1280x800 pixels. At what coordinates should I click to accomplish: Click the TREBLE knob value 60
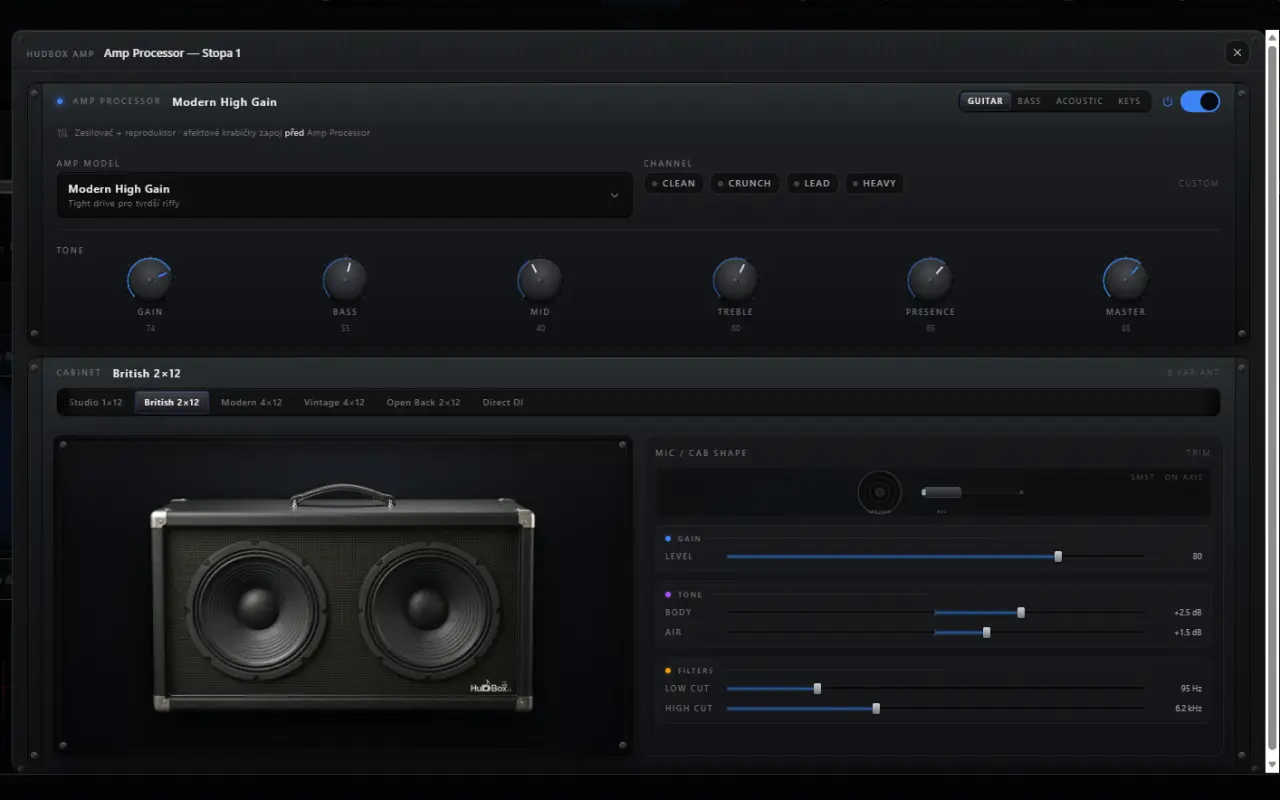pos(735,328)
